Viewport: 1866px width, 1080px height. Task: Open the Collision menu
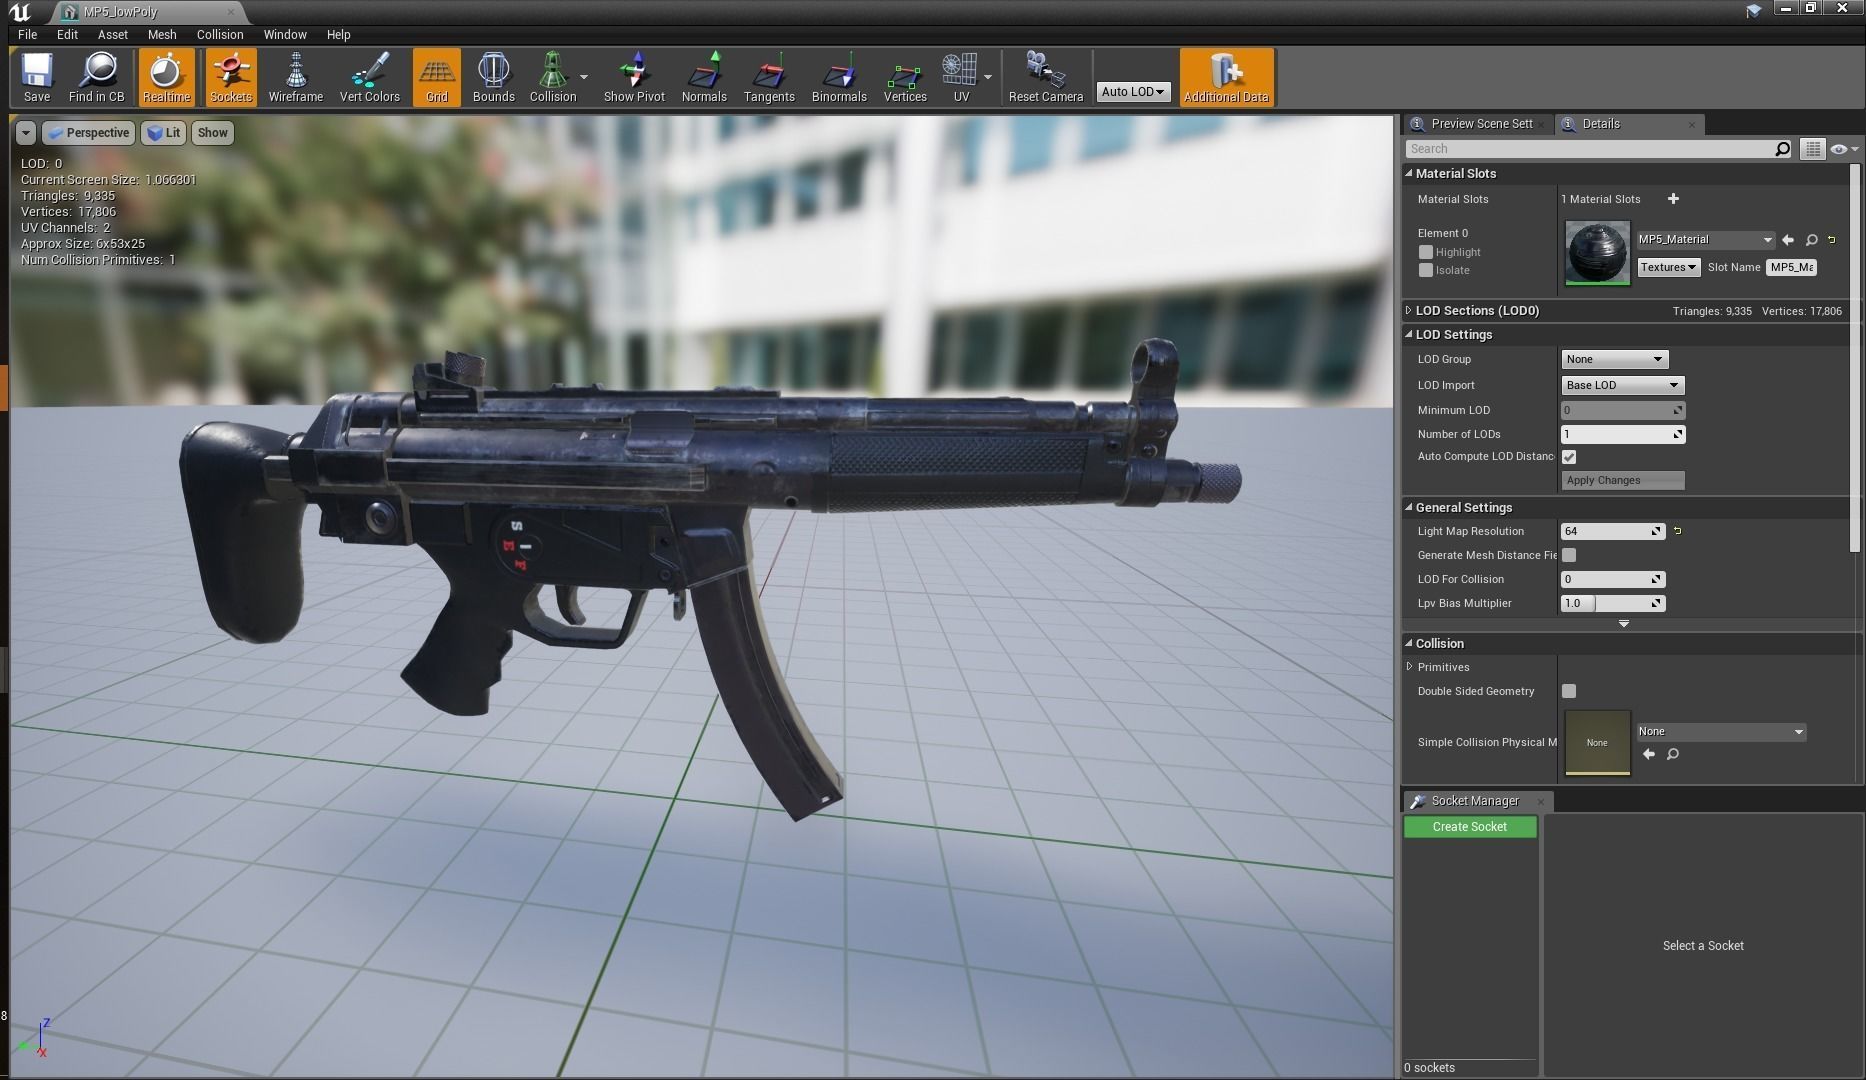click(220, 34)
